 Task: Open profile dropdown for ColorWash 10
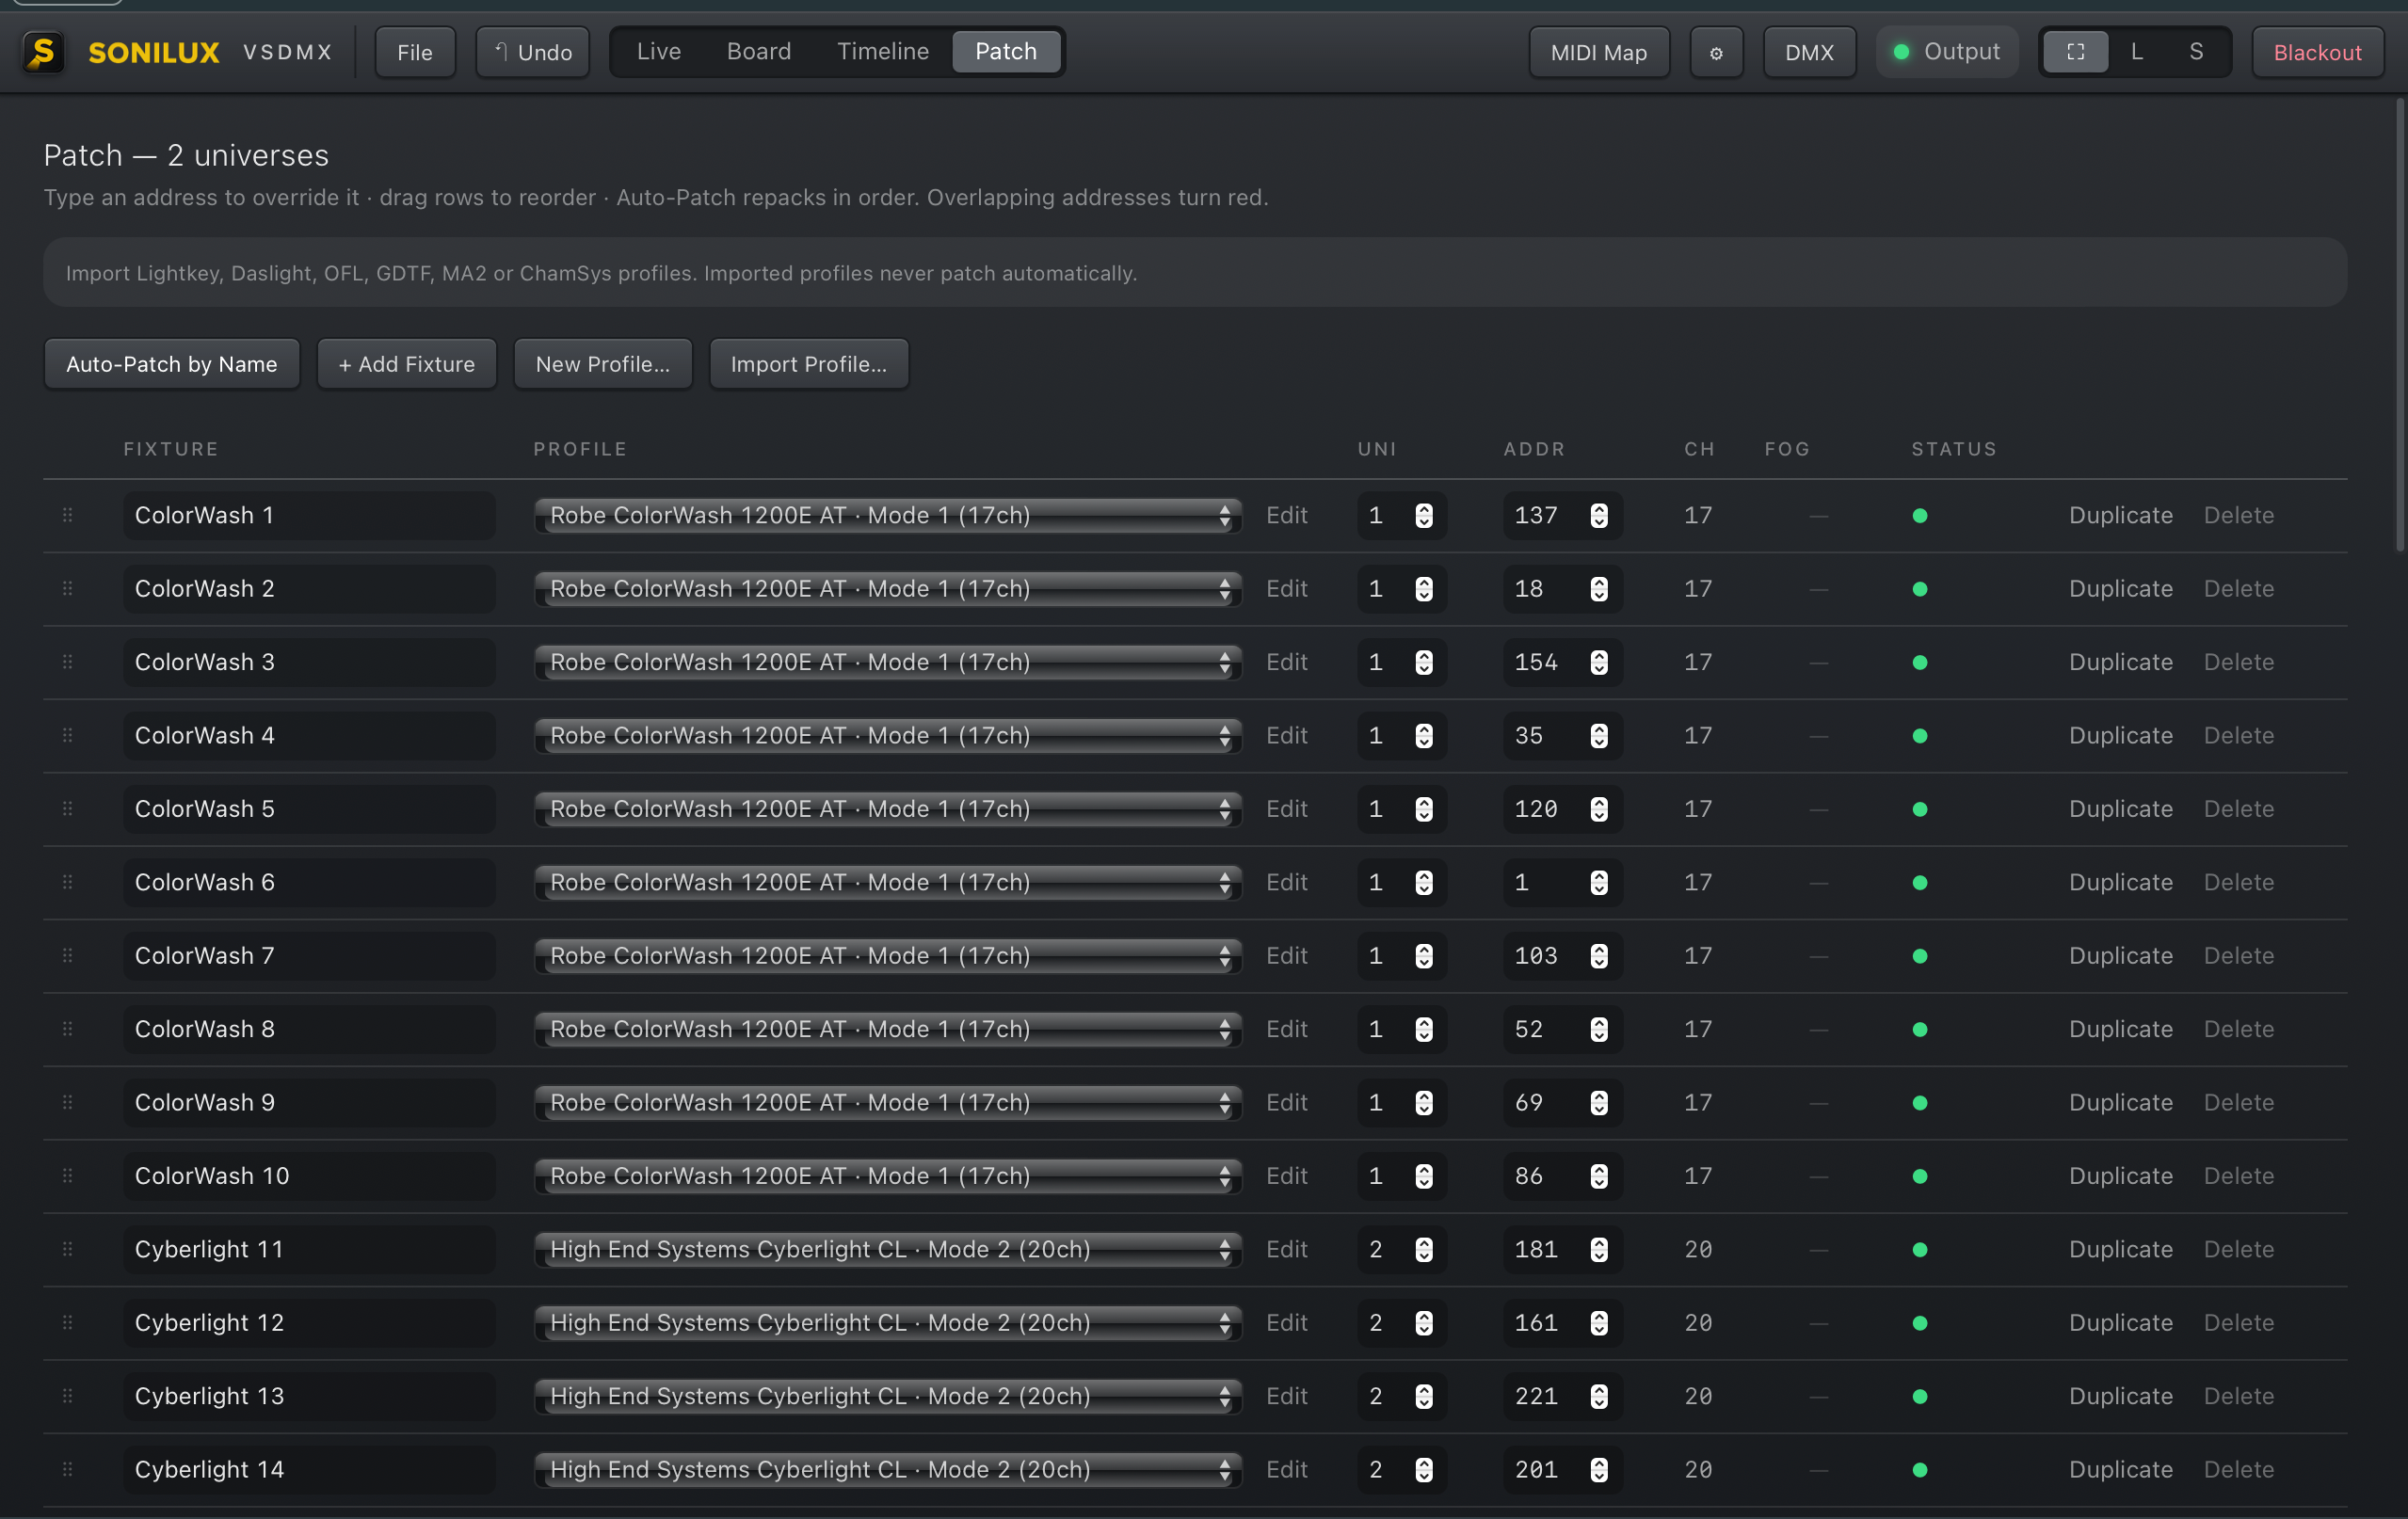[888, 1176]
